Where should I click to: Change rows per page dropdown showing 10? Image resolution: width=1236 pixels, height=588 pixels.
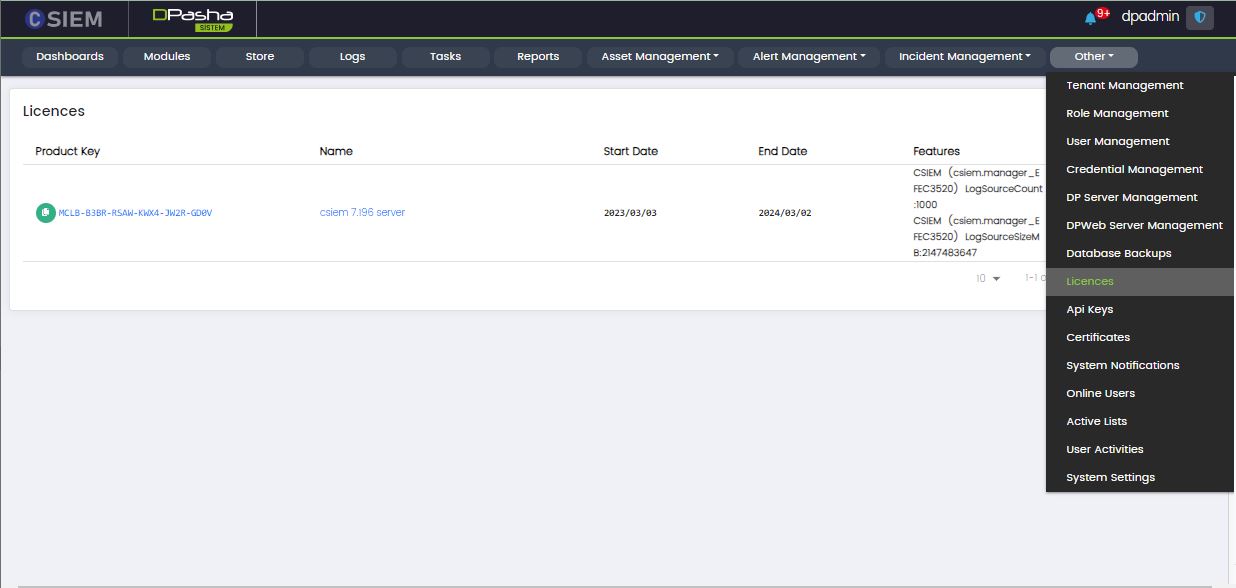[988, 278]
